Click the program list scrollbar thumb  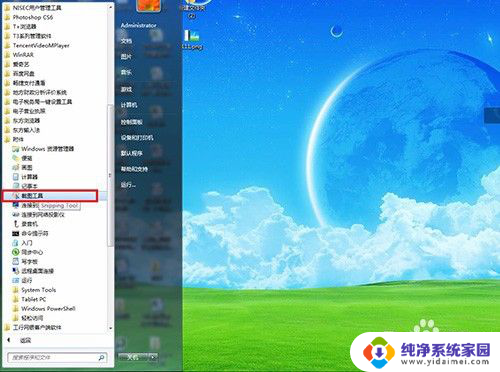[x=110, y=175]
